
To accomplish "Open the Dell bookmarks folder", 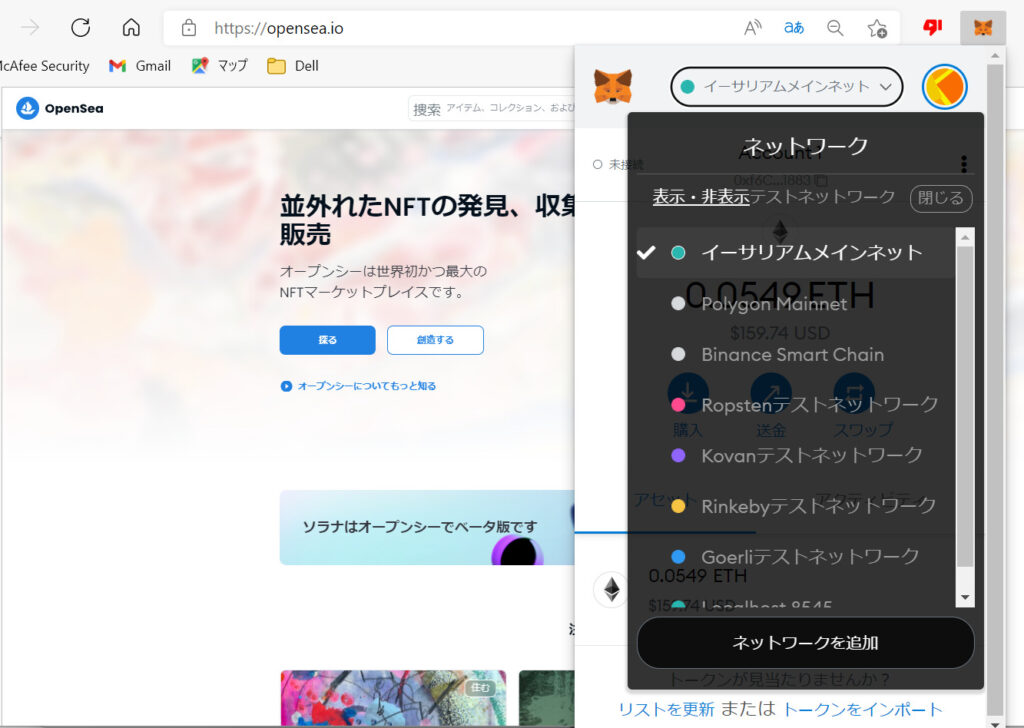I will (293, 66).
